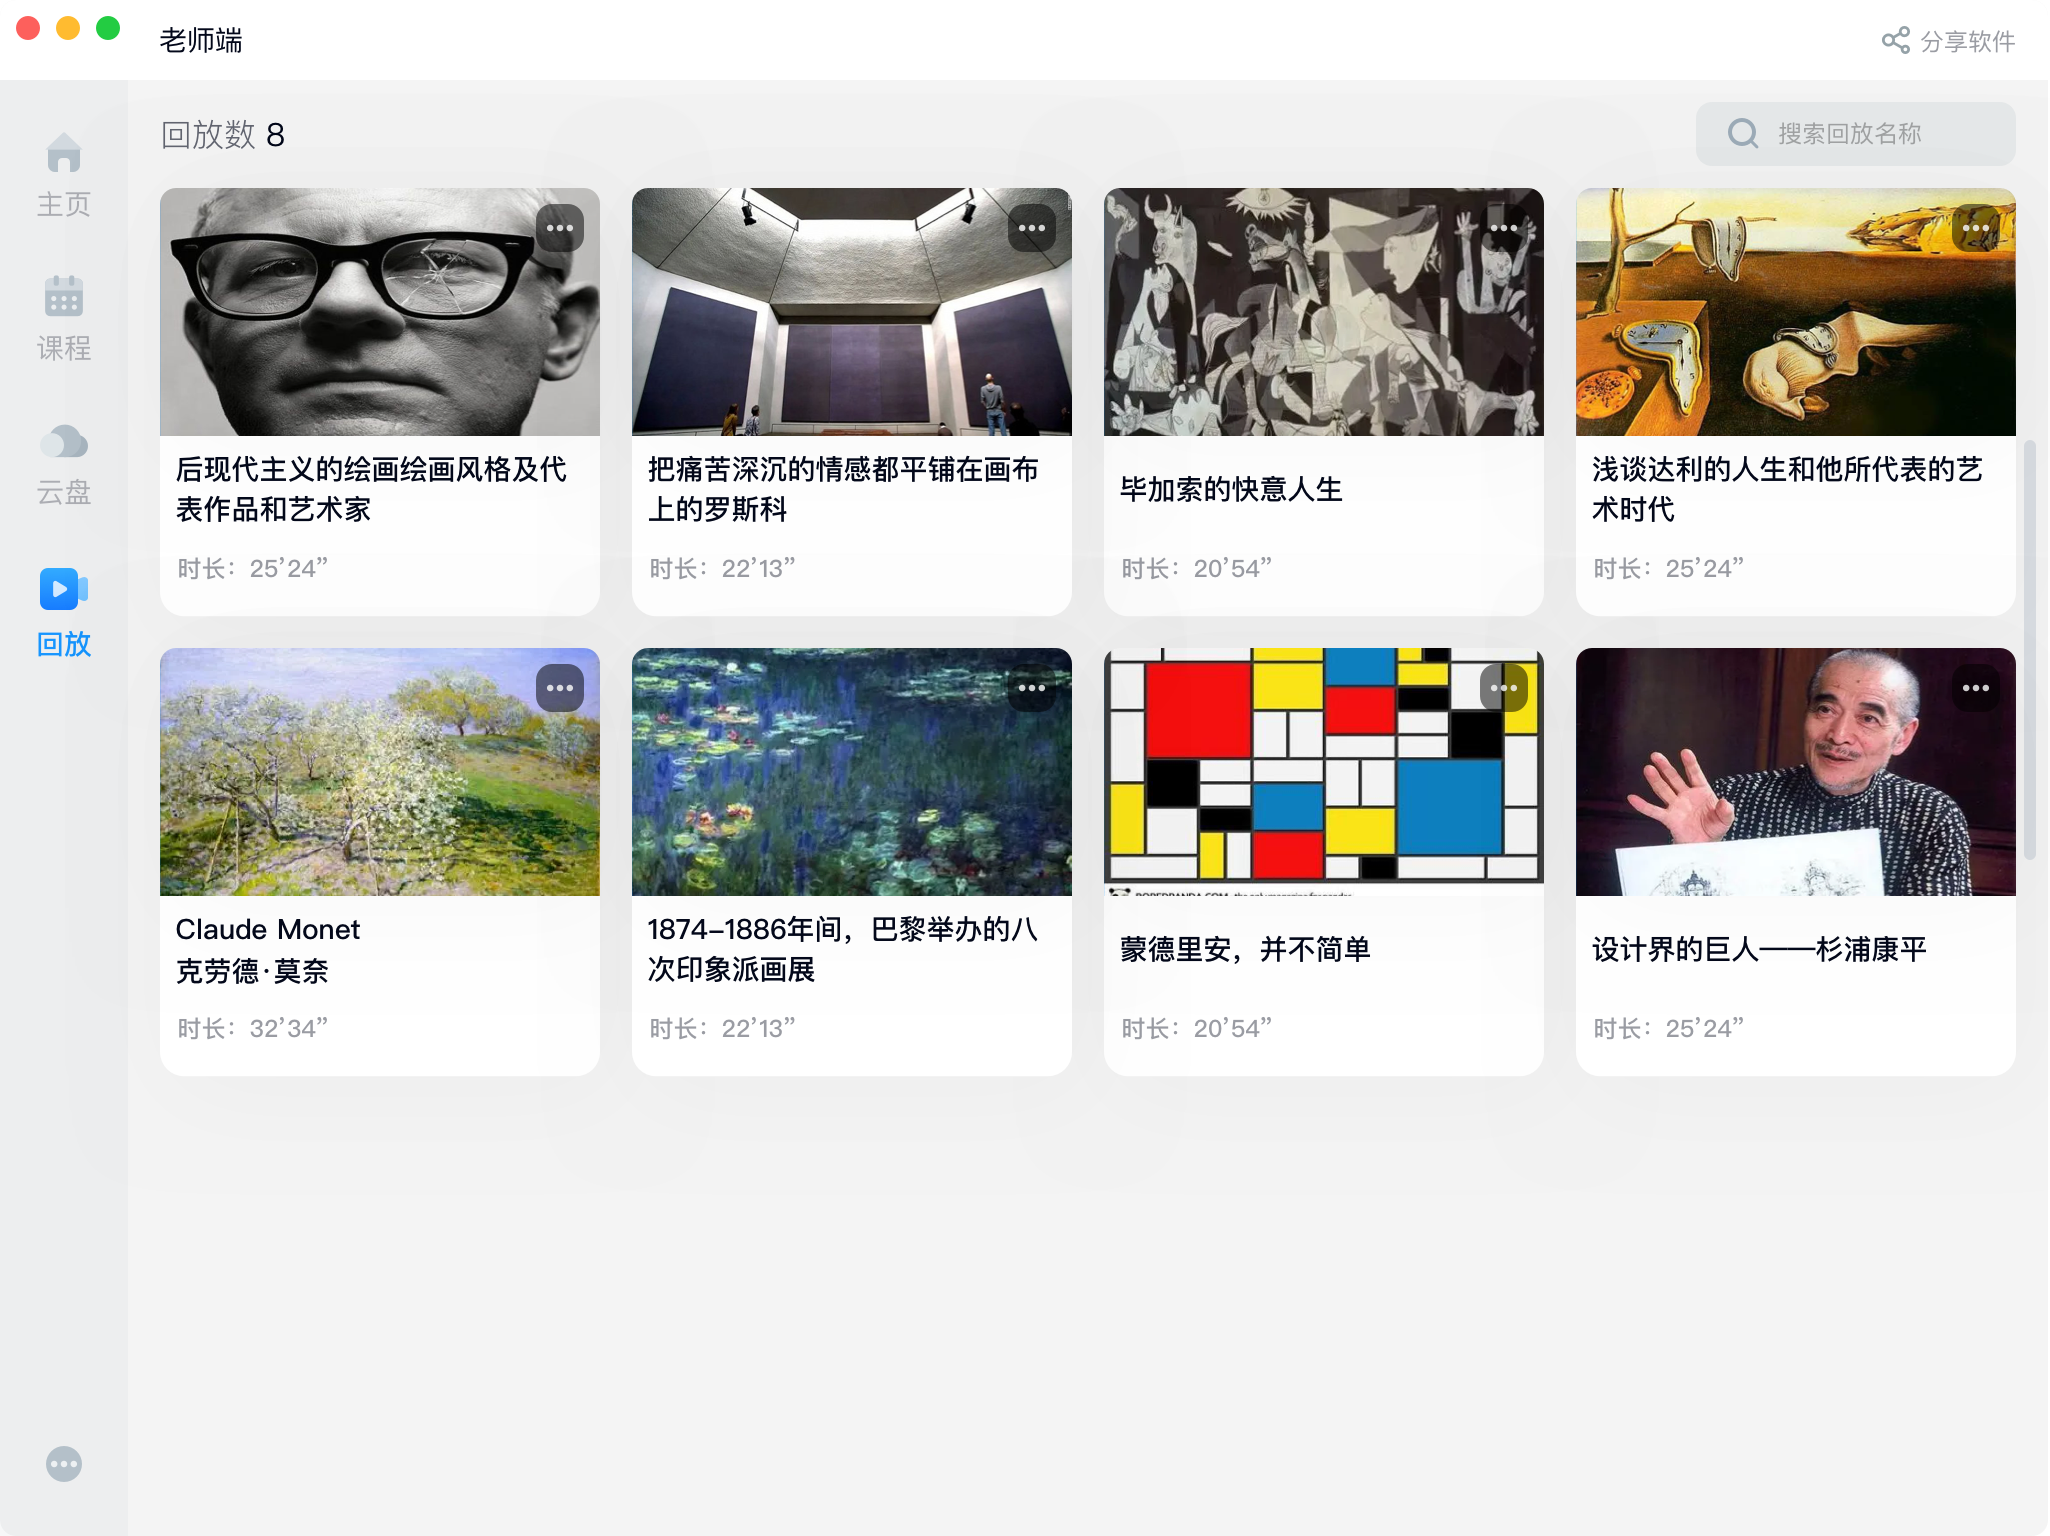Image resolution: width=2050 pixels, height=1536 pixels.
Task: Open the Rothko chapel room thumbnail
Action: point(852,312)
